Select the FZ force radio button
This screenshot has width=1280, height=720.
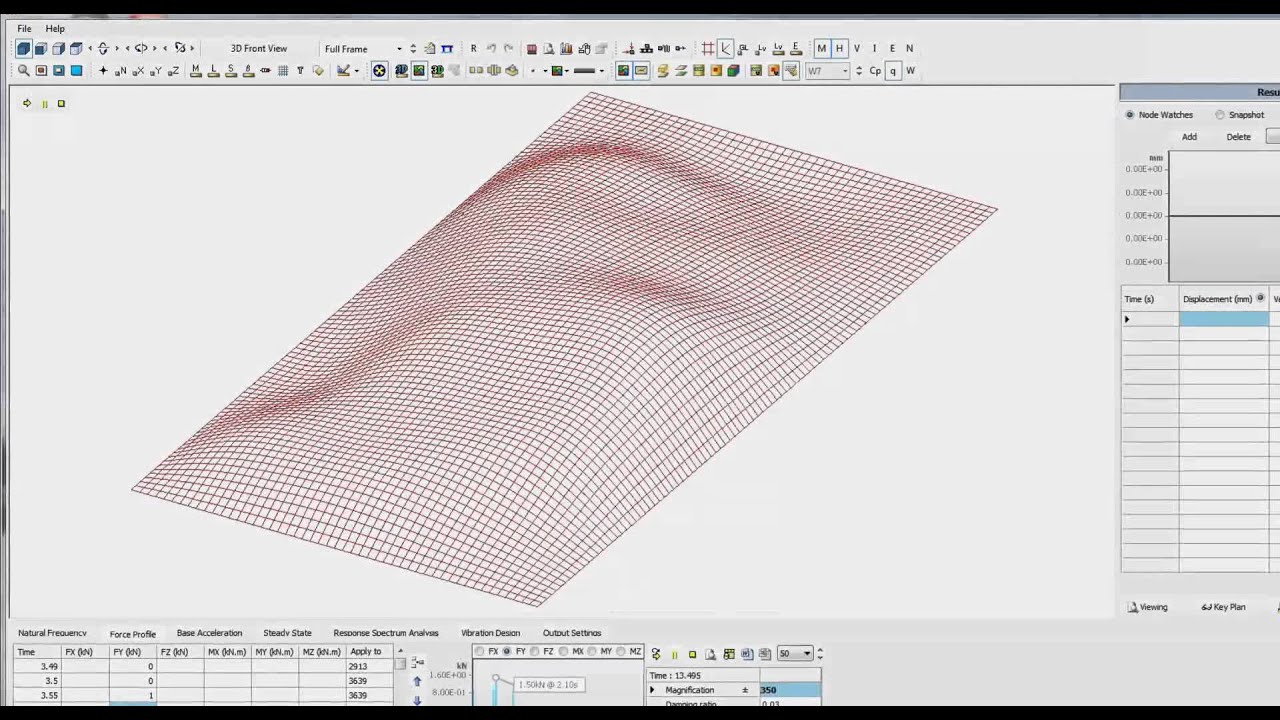tap(535, 652)
